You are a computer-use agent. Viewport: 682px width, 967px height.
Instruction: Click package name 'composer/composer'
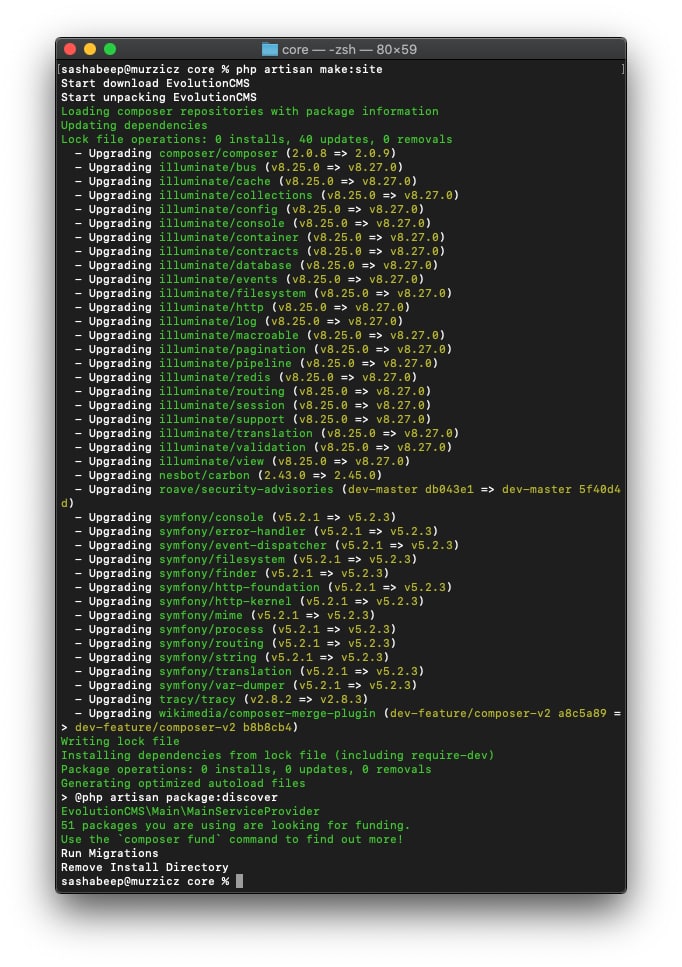click(218, 154)
